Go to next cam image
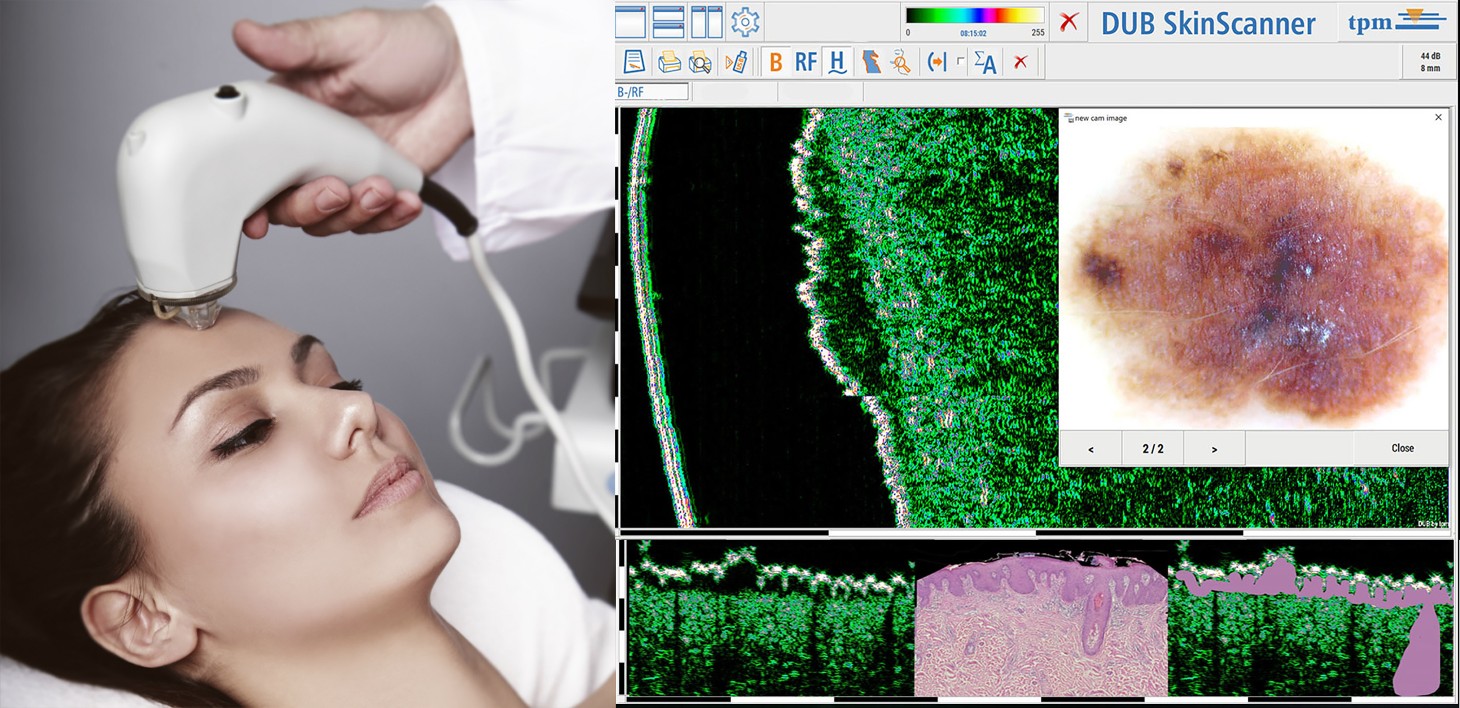Image resolution: width=1460 pixels, height=708 pixels. click(1214, 449)
